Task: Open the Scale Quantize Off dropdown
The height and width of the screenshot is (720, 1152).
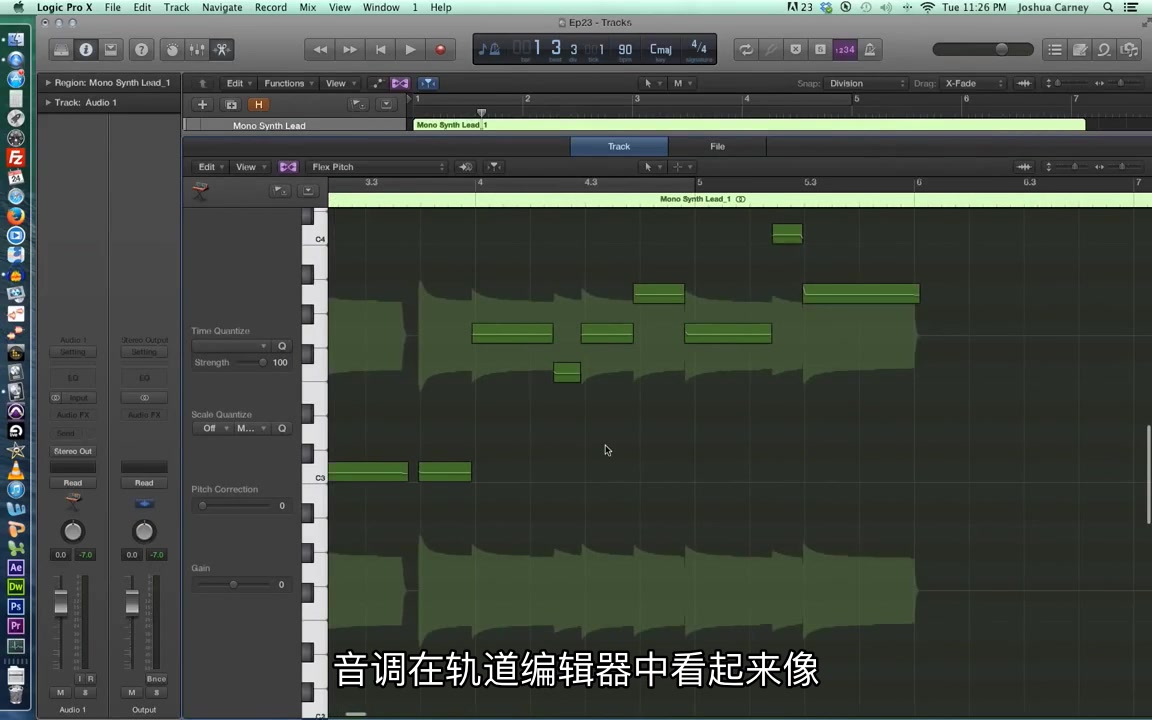Action: 214,428
